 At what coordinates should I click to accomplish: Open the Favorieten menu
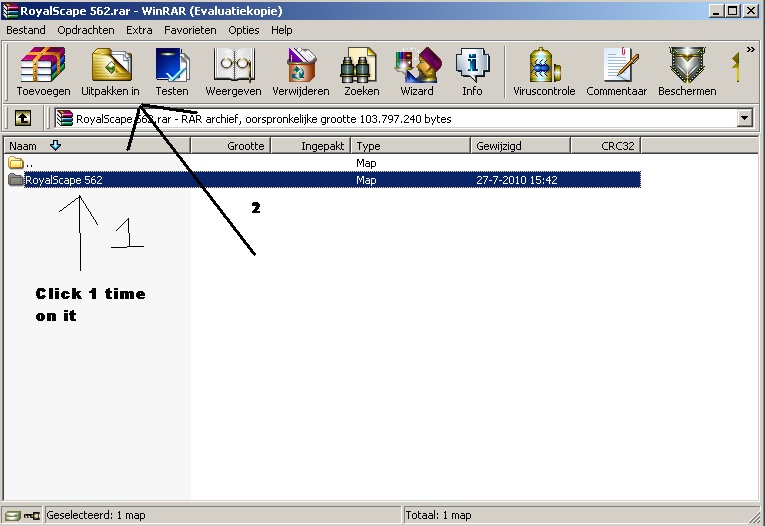[x=190, y=30]
